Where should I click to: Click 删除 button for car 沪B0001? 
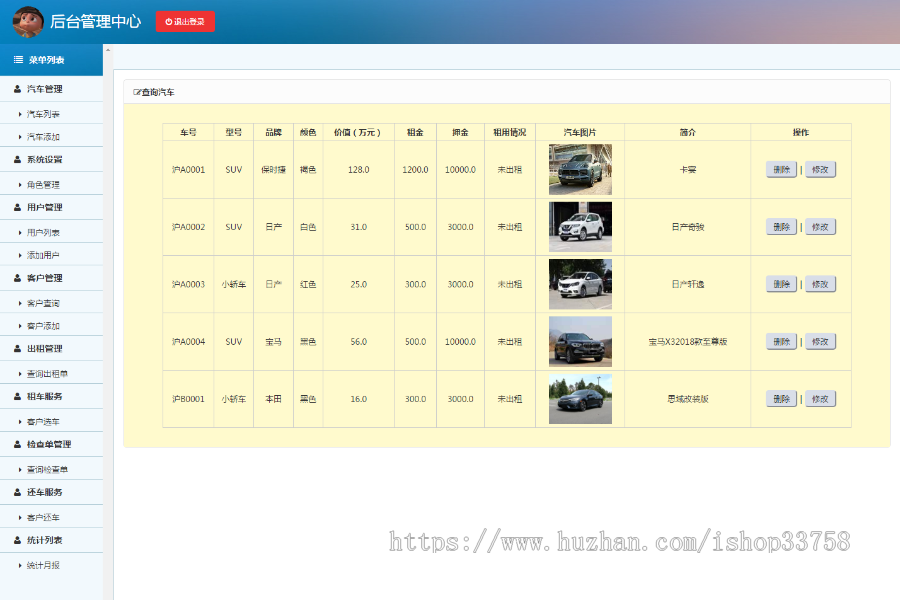[x=780, y=398]
